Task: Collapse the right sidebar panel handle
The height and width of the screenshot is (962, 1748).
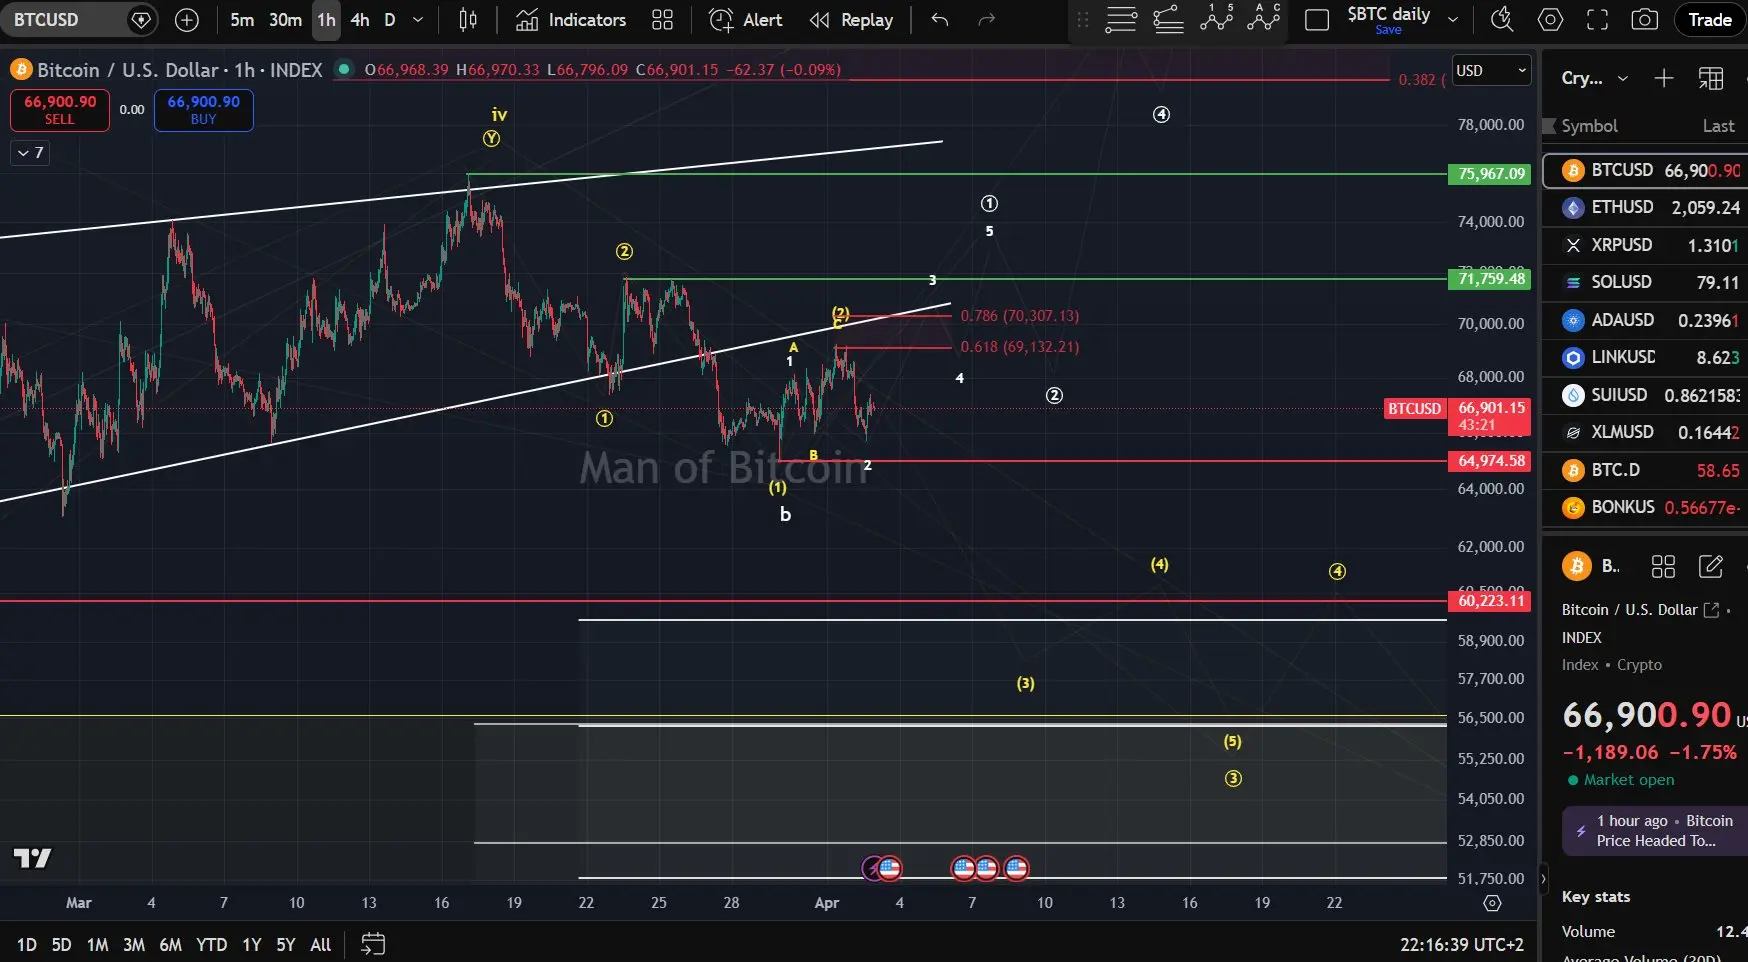Action: point(1543,879)
